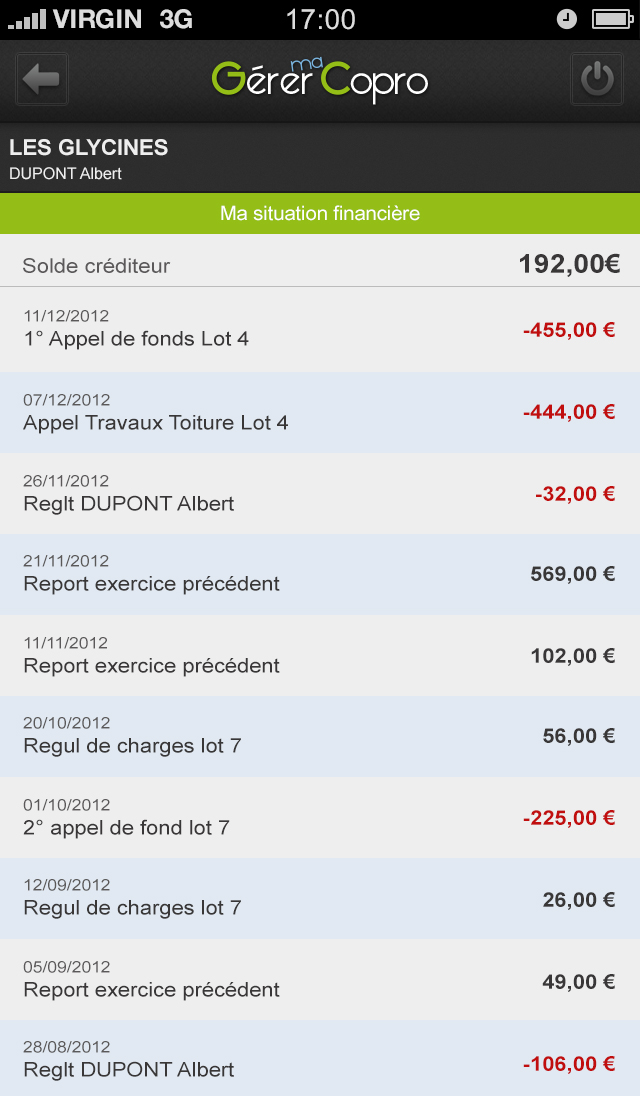
Task: Select Reglt DUPONT Albert dated 28/08/2012
Action: pos(320,1058)
